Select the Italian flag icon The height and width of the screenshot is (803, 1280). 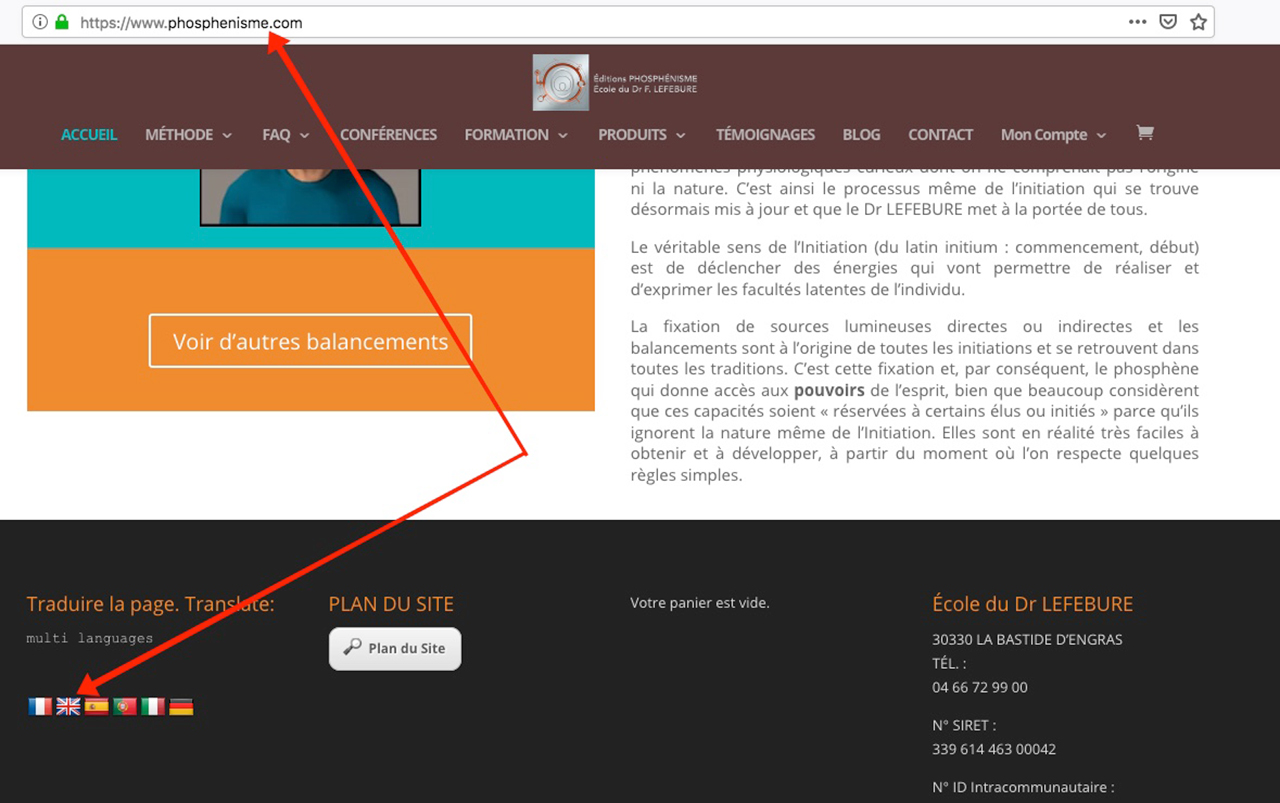[153, 707]
